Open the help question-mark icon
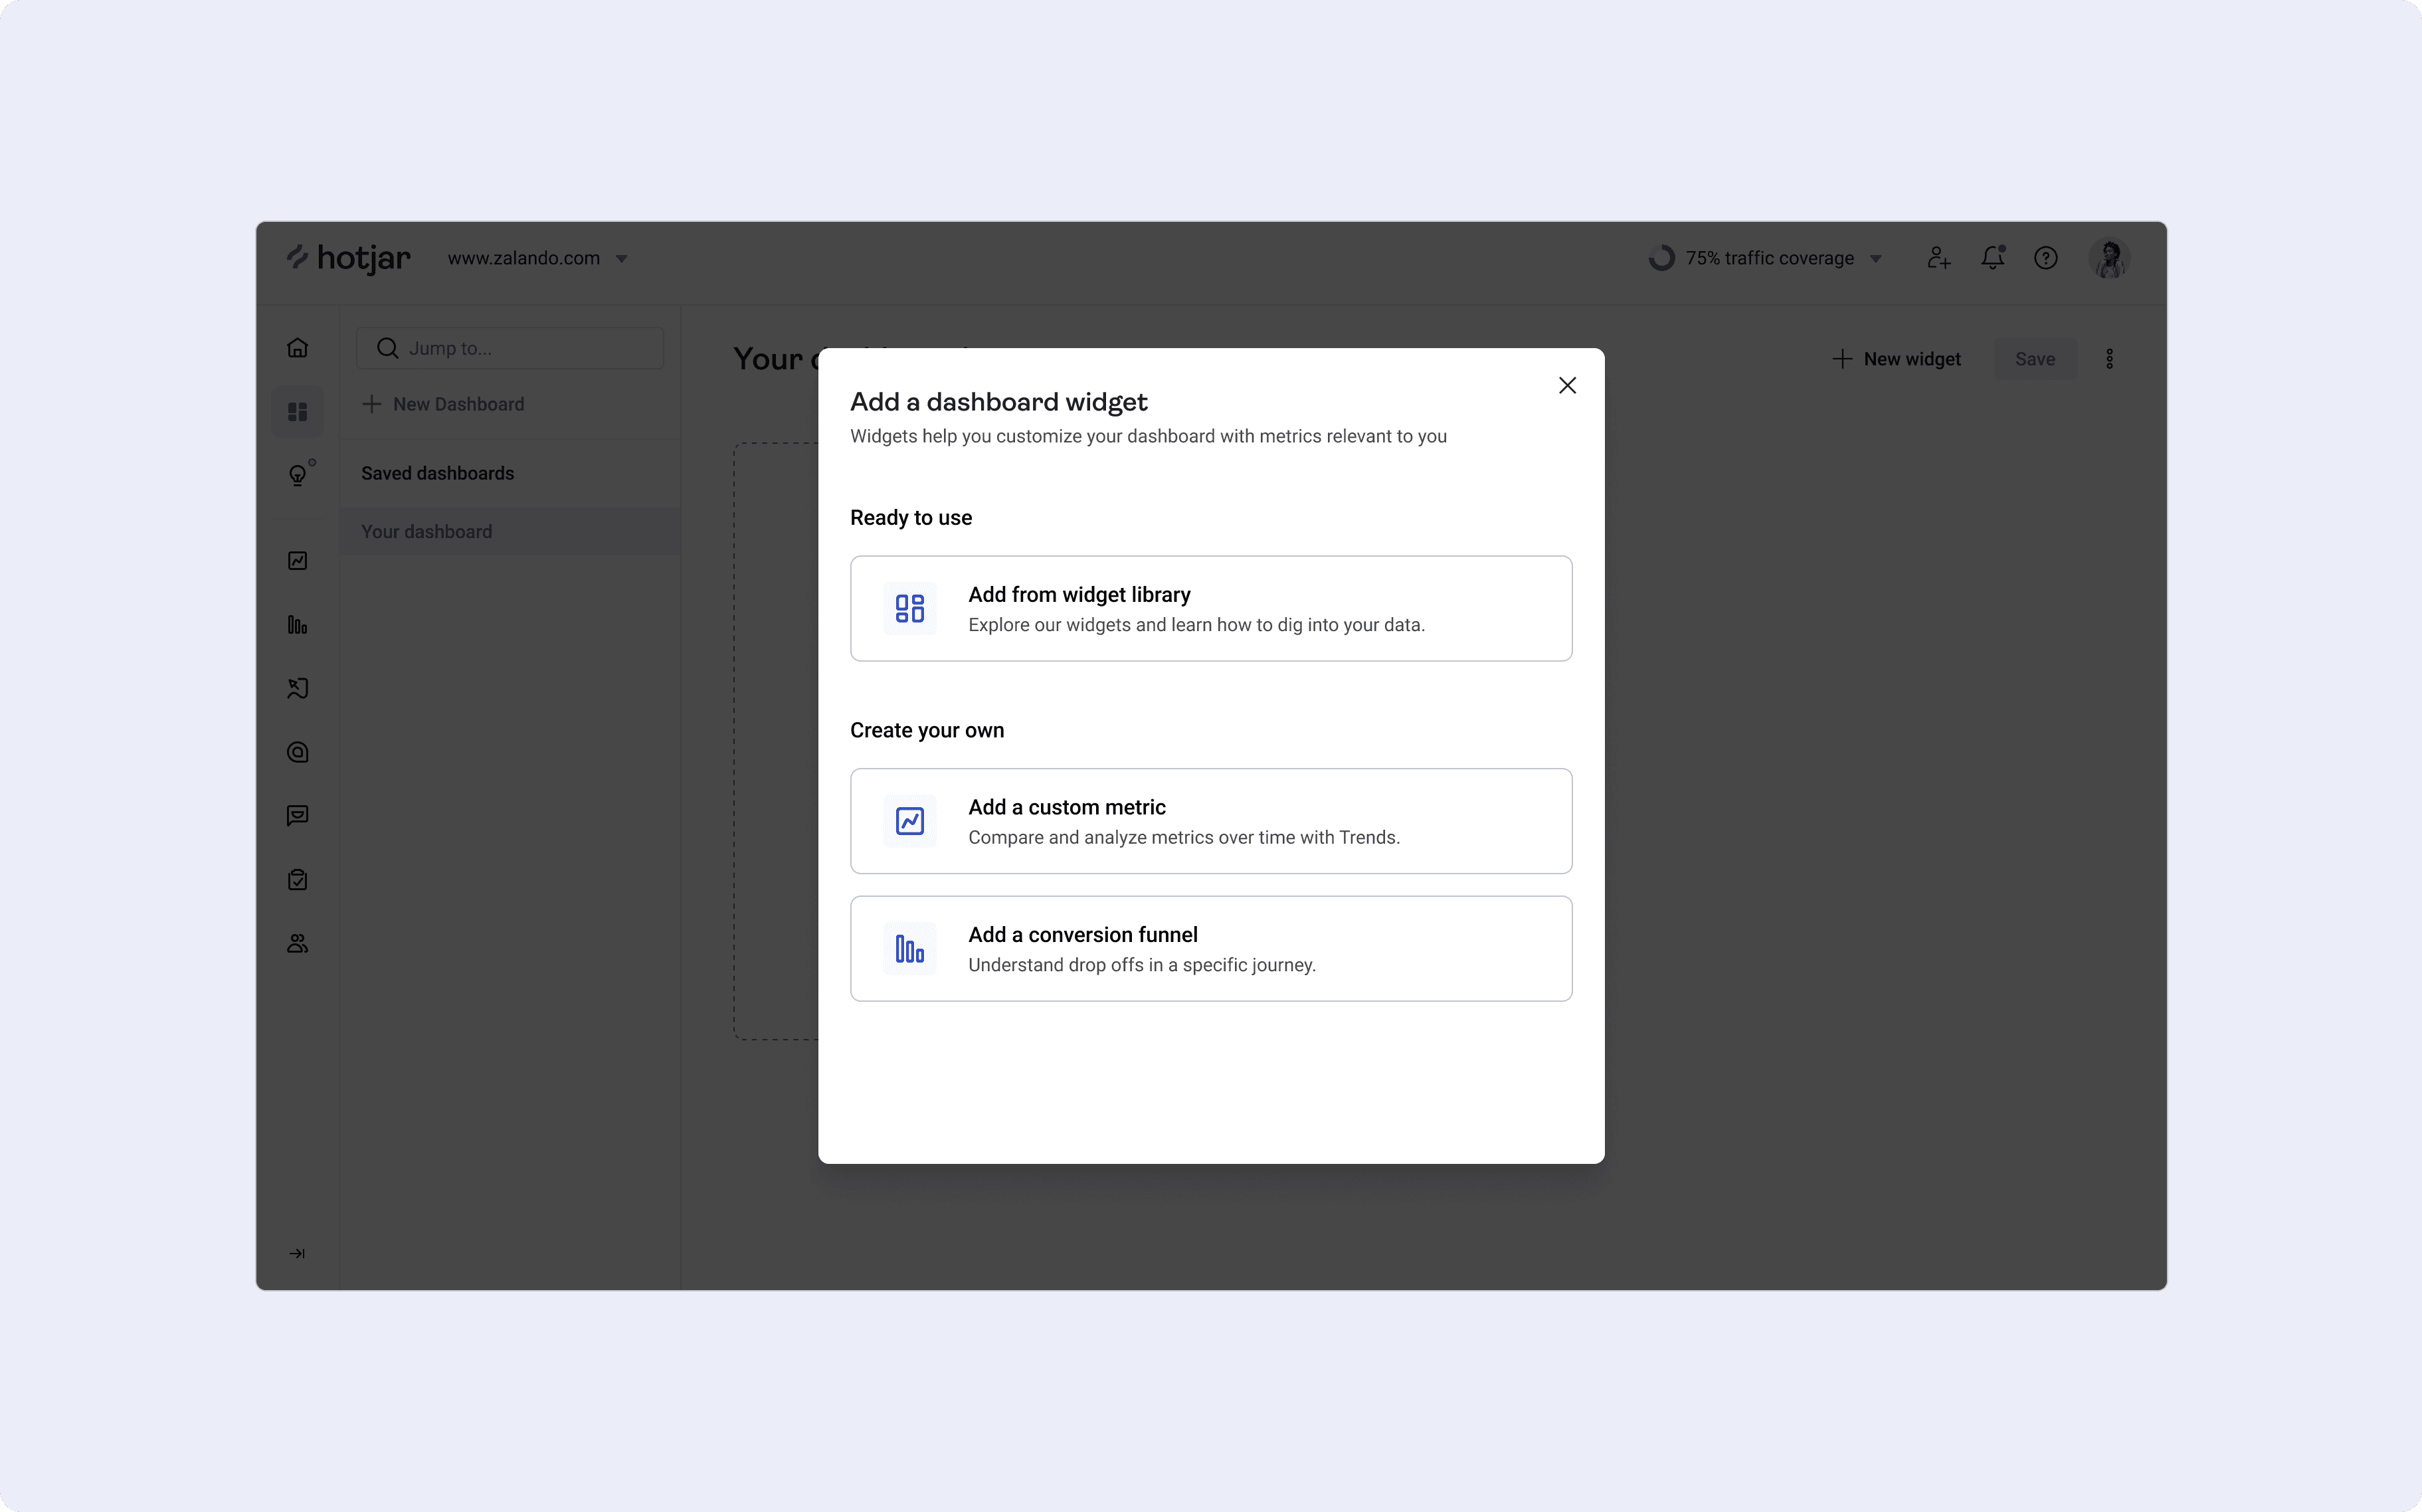 coord(2046,258)
